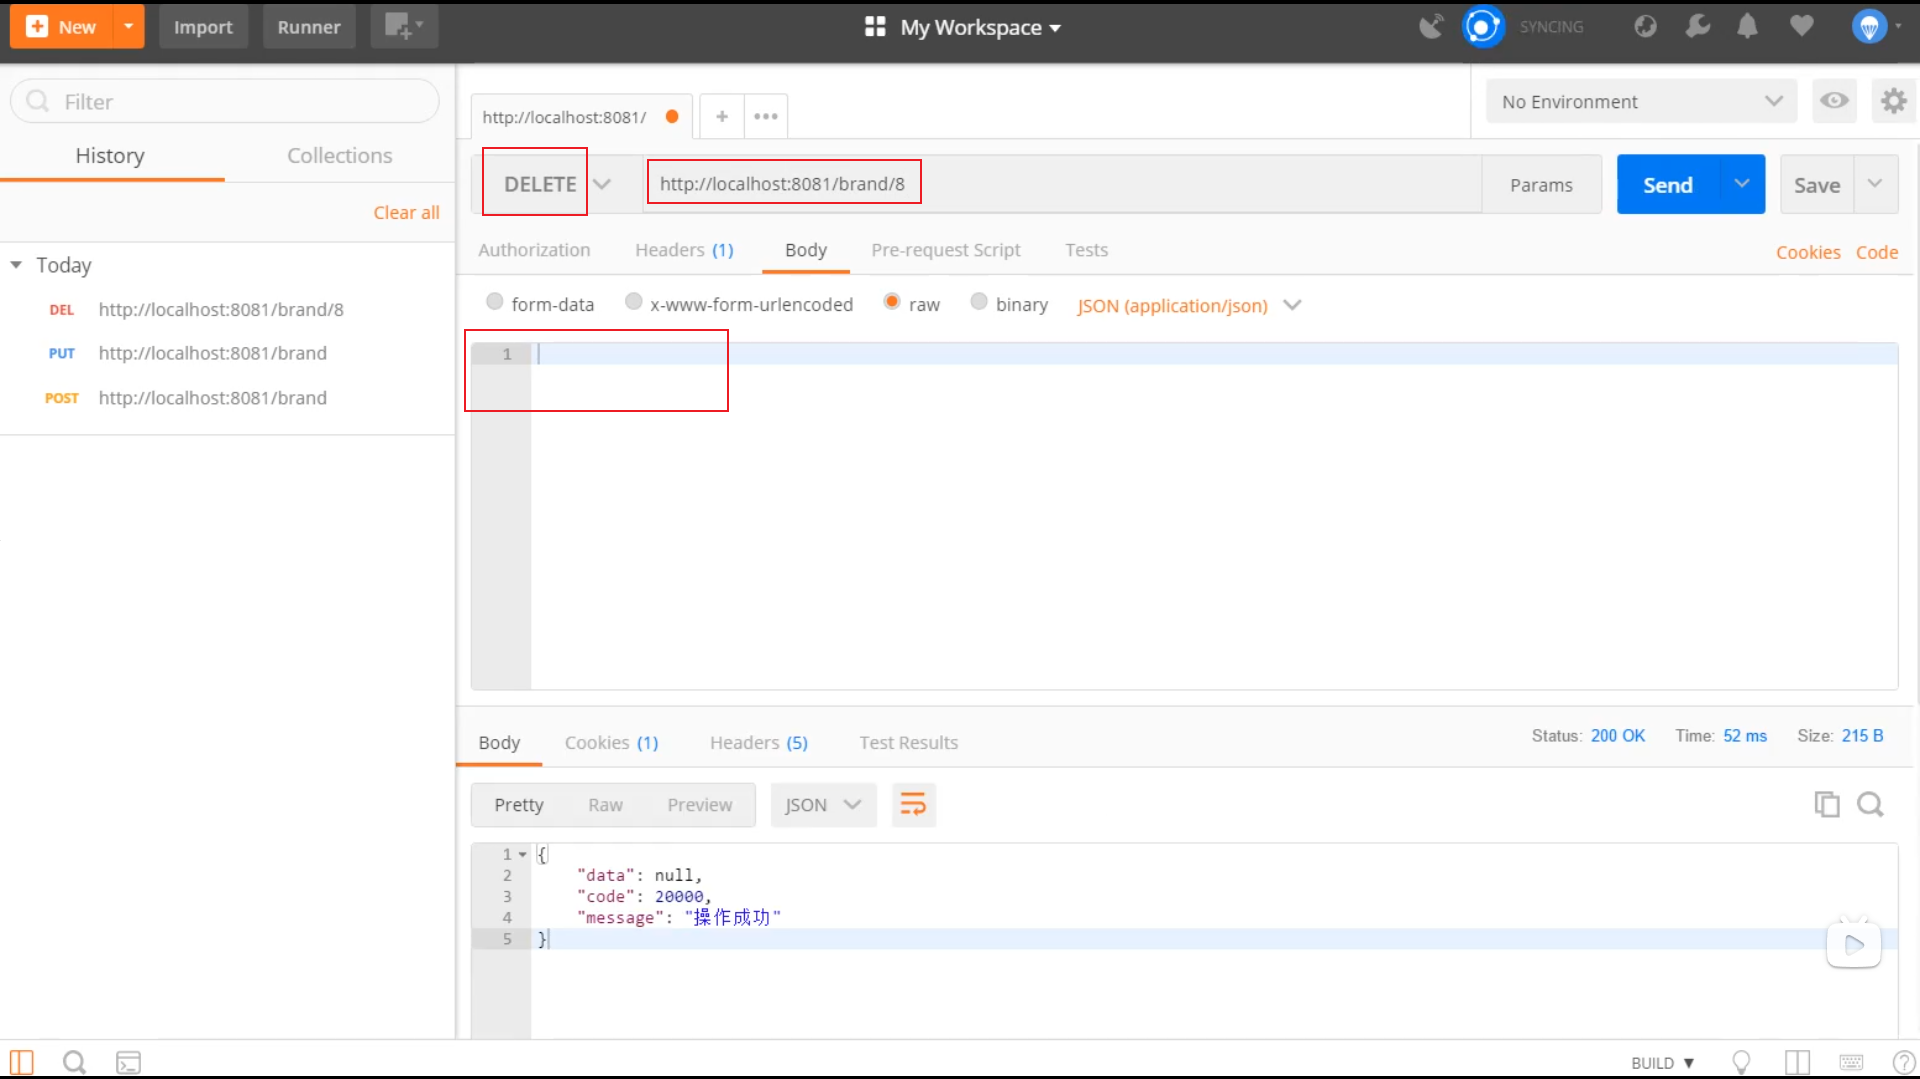
Task: Click the floating play button overlay
Action: 1854,944
